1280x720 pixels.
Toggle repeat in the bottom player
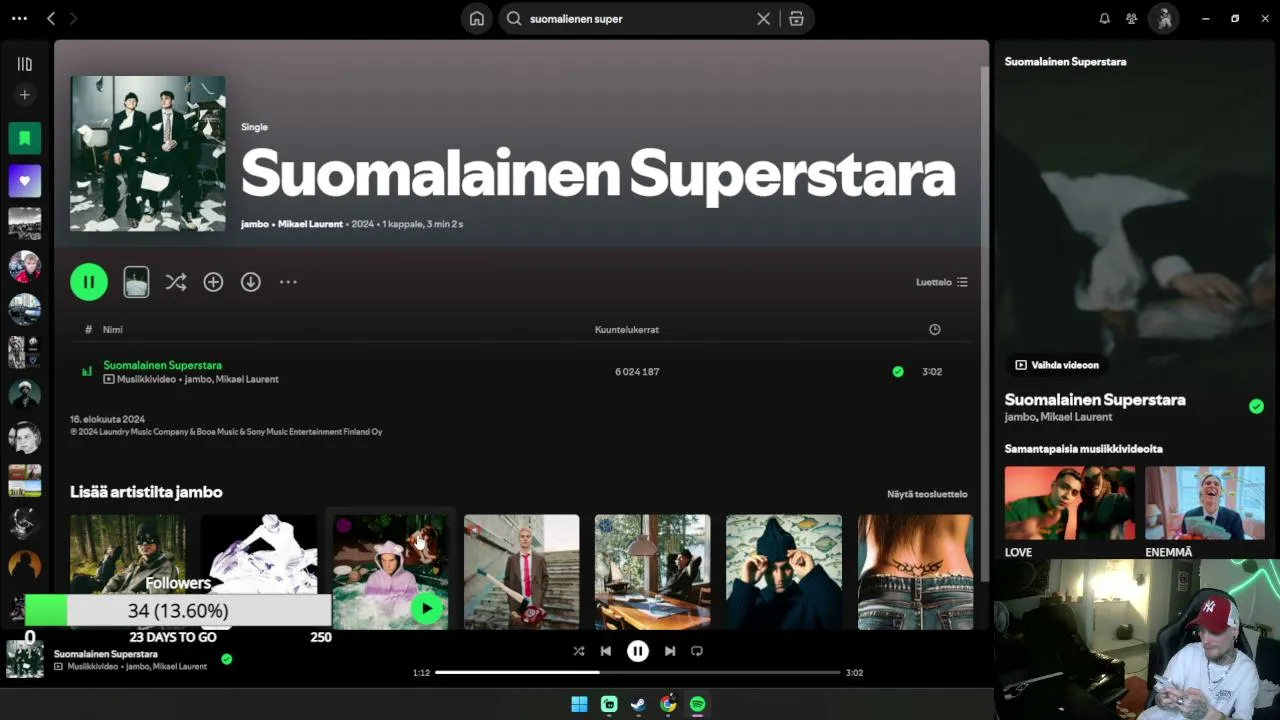point(697,651)
